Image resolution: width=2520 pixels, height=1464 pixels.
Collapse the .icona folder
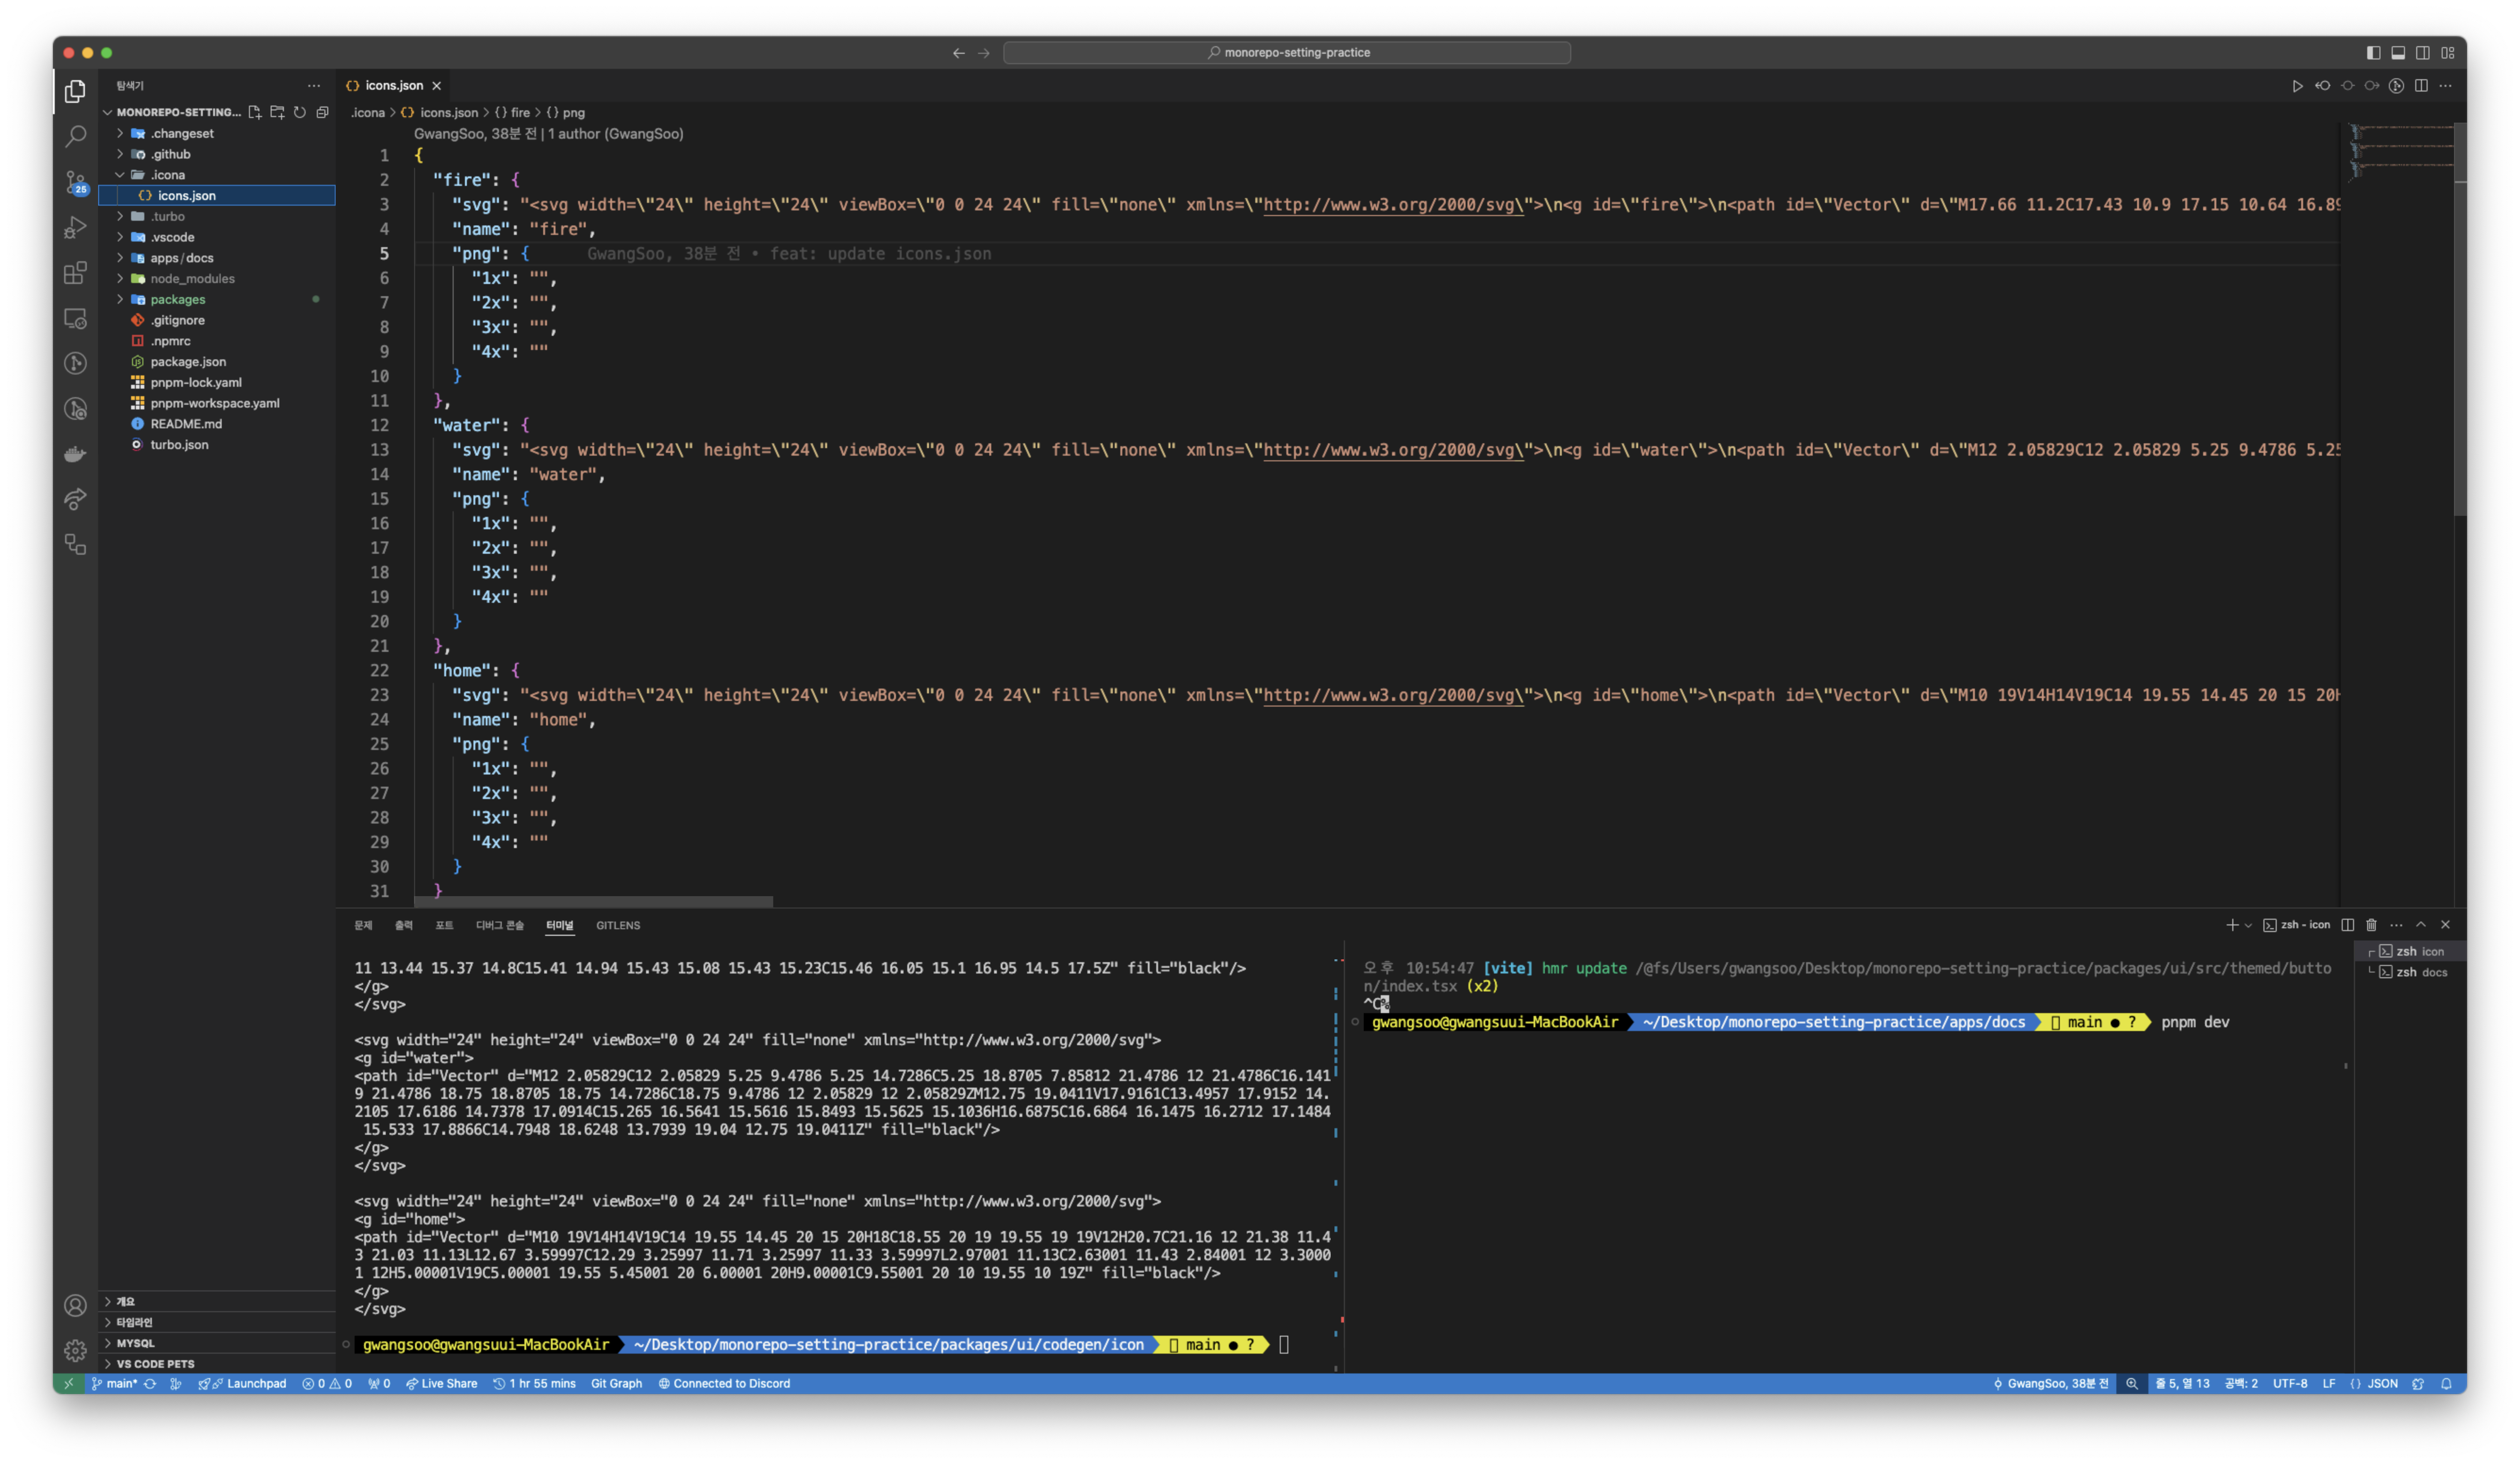(167, 175)
